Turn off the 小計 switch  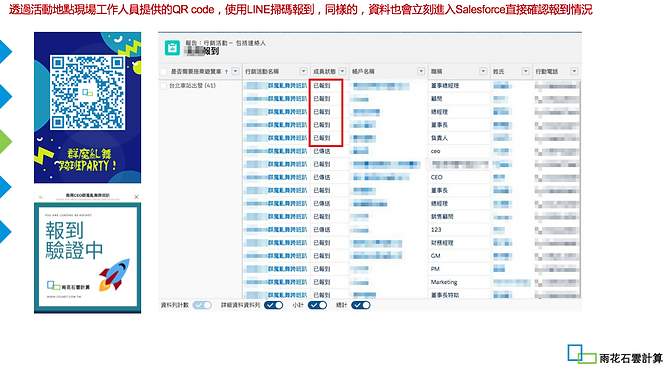[x=317, y=305]
